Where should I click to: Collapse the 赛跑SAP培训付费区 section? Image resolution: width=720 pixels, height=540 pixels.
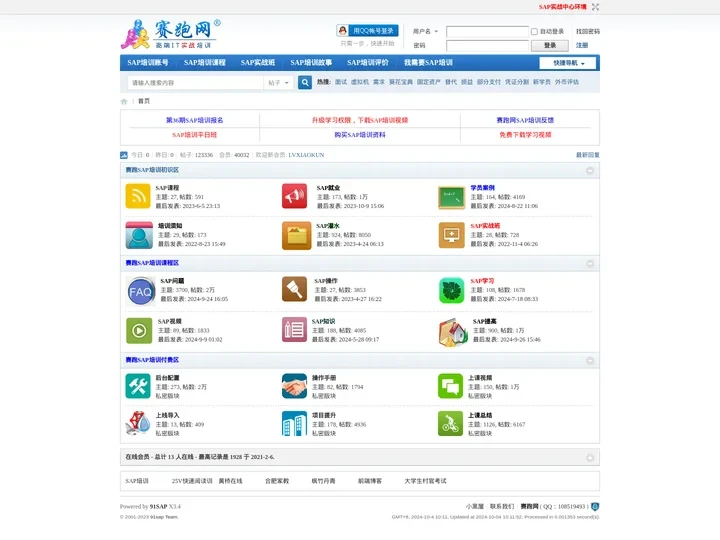coord(590,360)
